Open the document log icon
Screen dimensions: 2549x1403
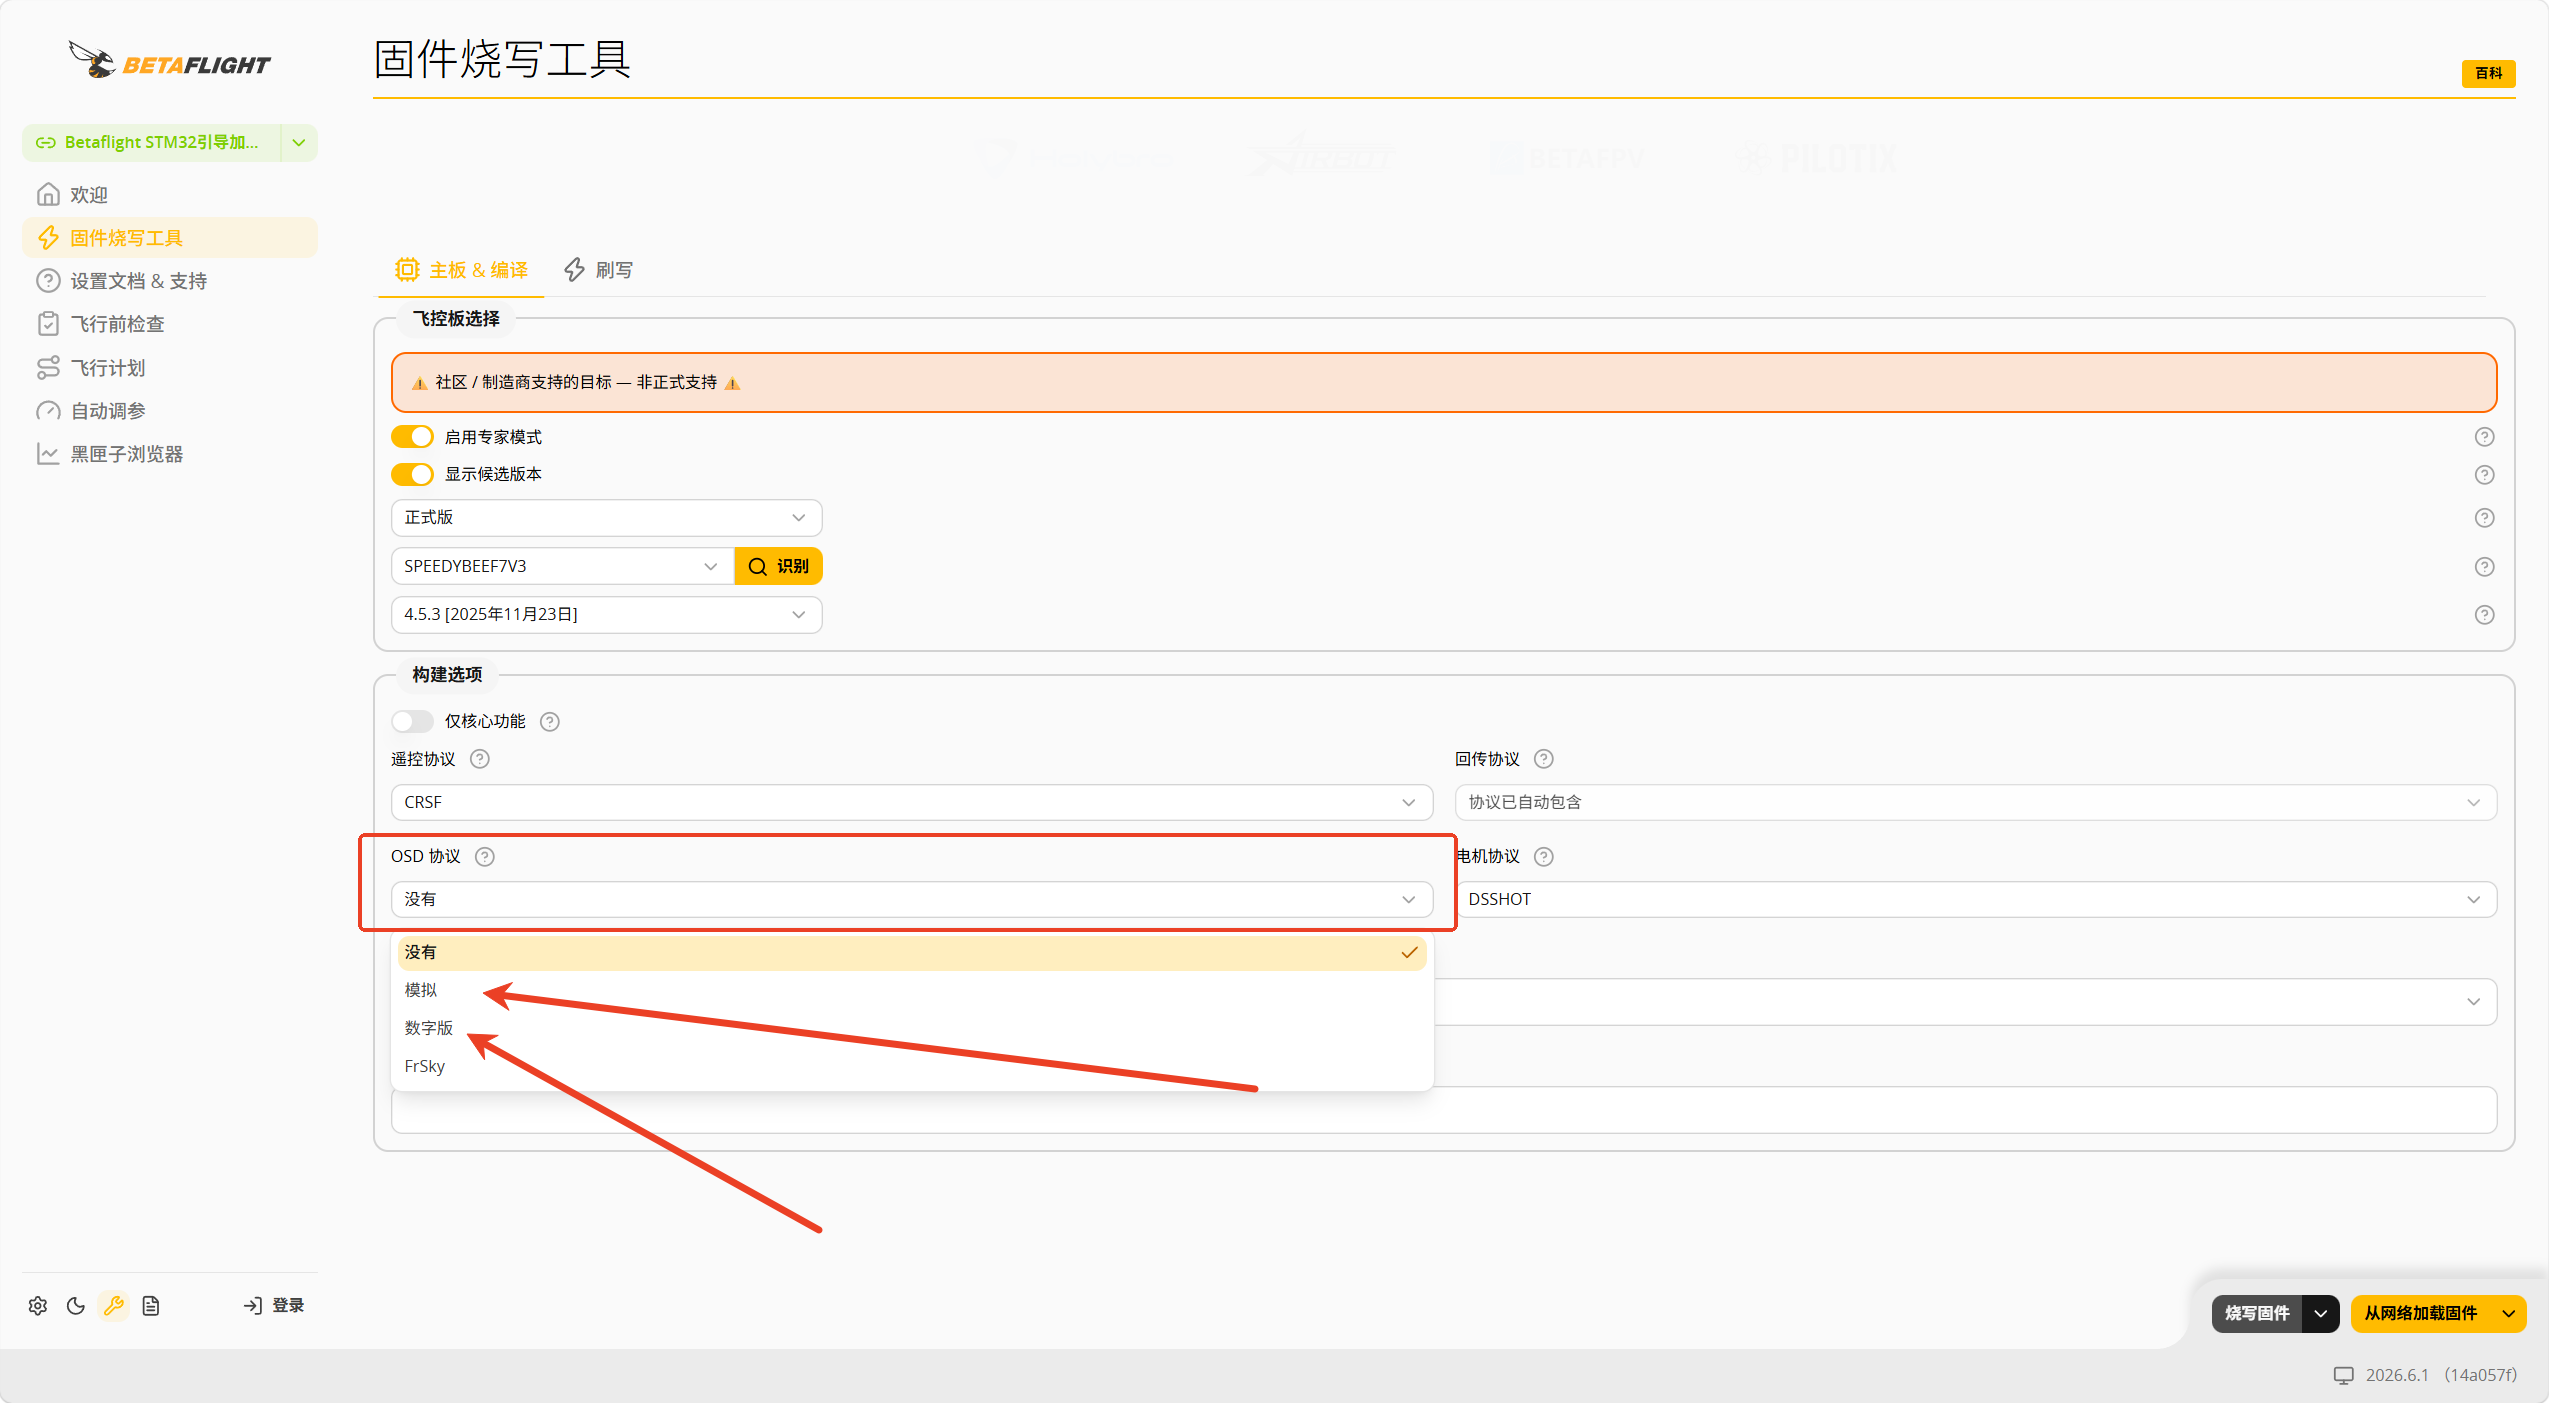pyautogui.click(x=151, y=1305)
